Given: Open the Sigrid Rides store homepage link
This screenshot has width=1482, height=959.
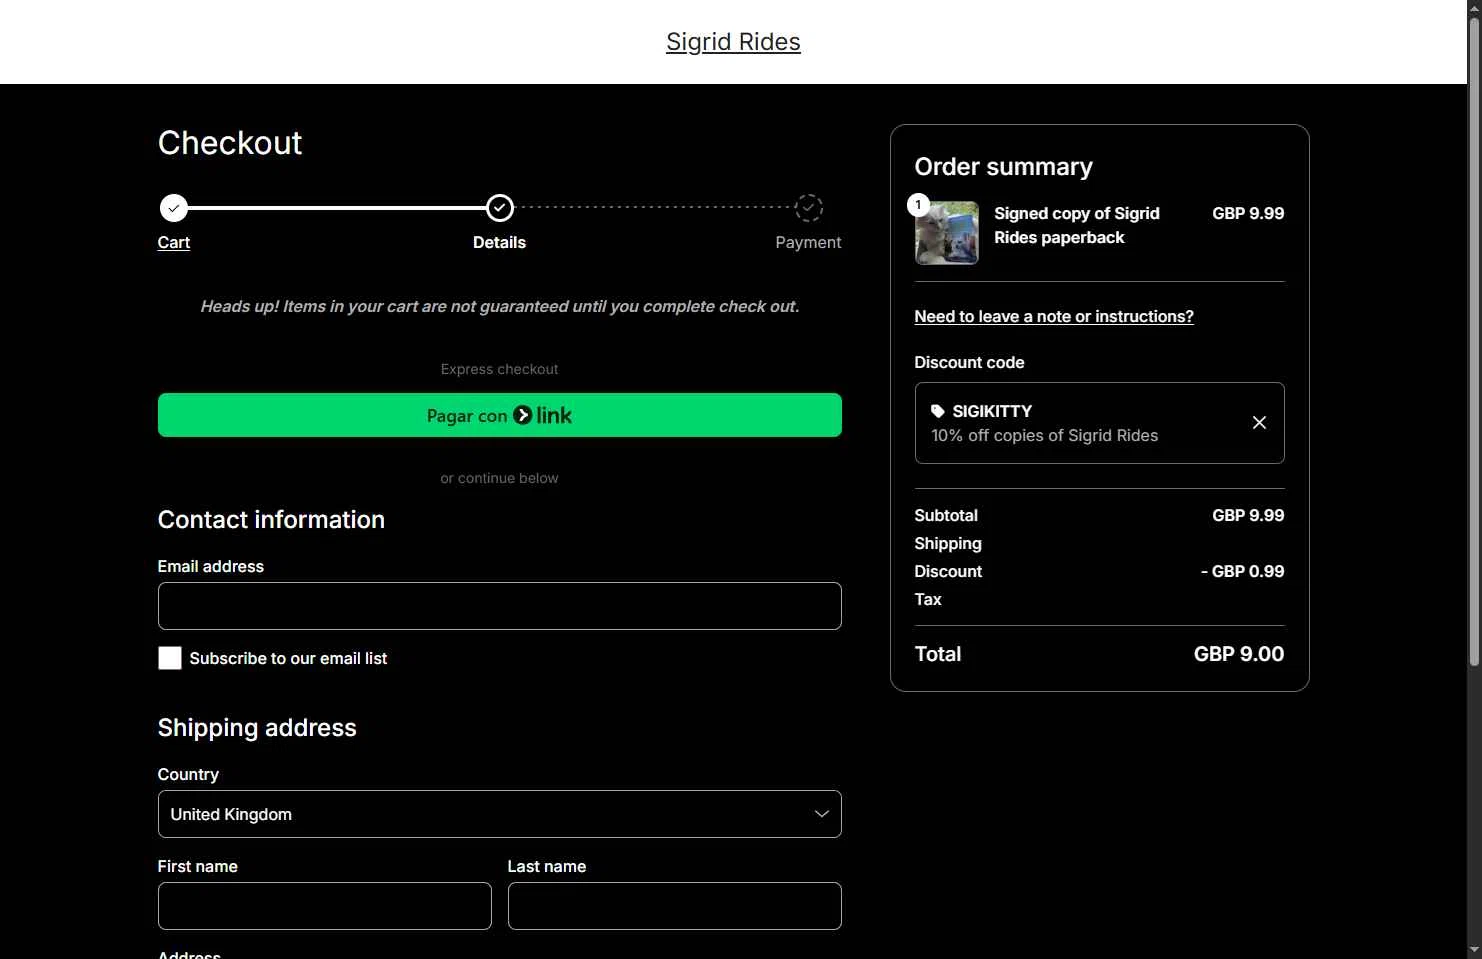Looking at the screenshot, I should tap(733, 42).
